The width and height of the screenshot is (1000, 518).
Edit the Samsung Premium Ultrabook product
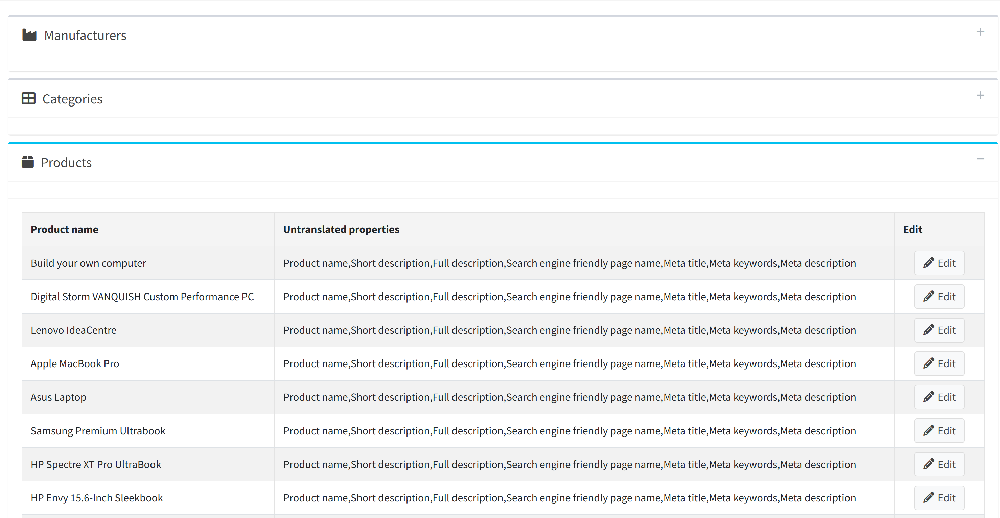click(x=939, y=431)
